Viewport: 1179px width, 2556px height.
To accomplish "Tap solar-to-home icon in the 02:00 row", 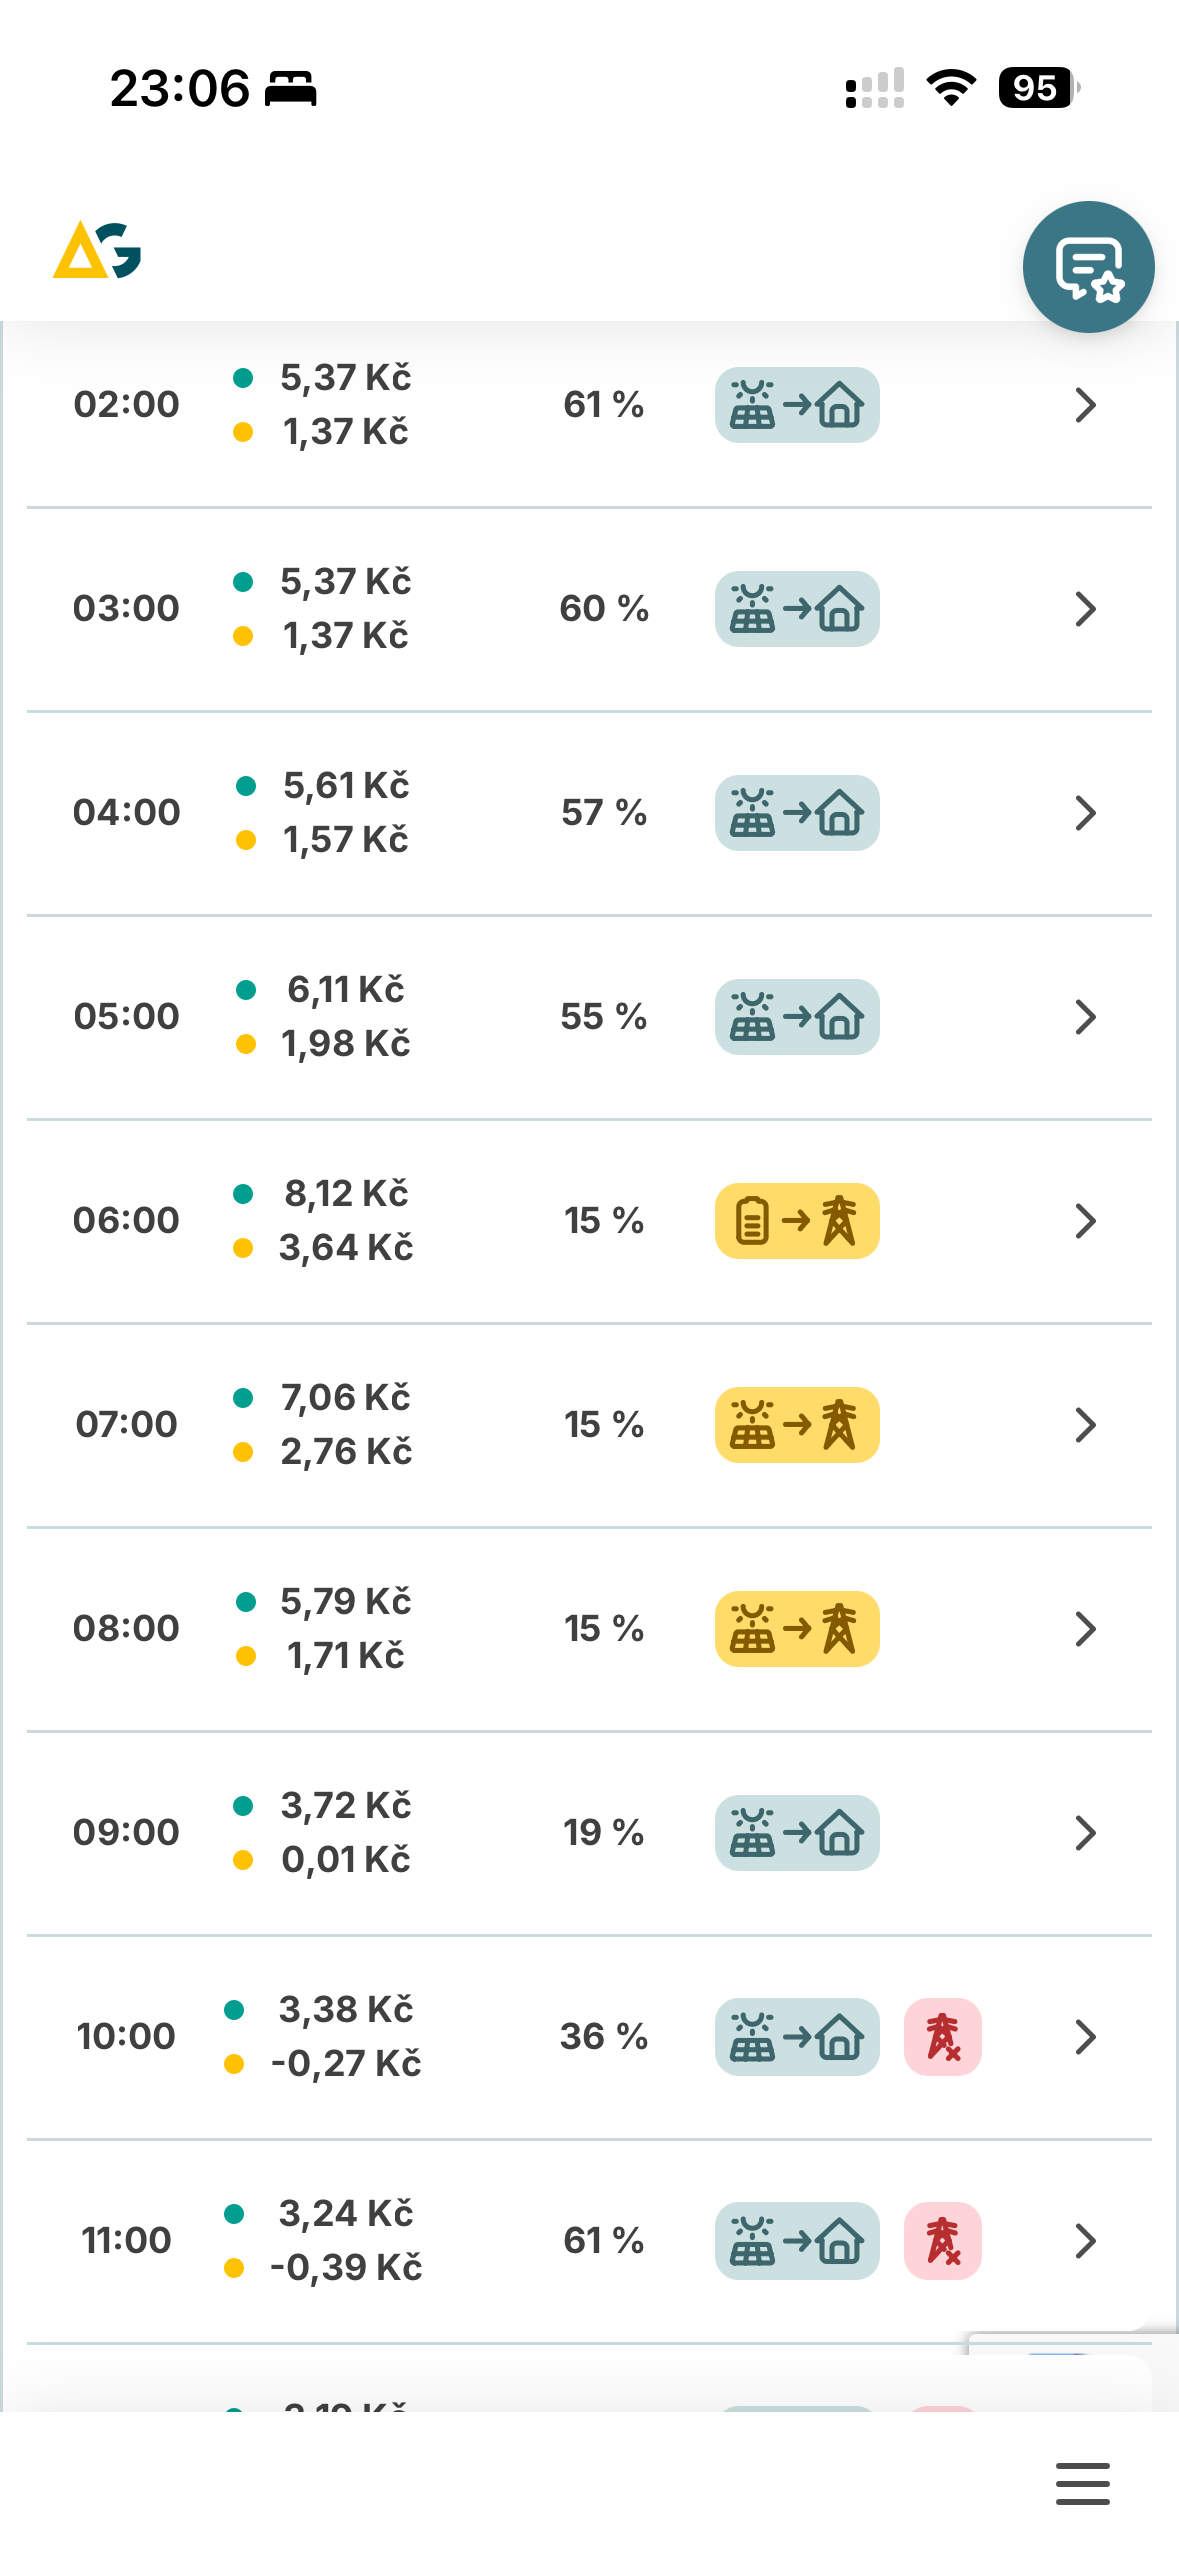I will click(x=797, y=405).
